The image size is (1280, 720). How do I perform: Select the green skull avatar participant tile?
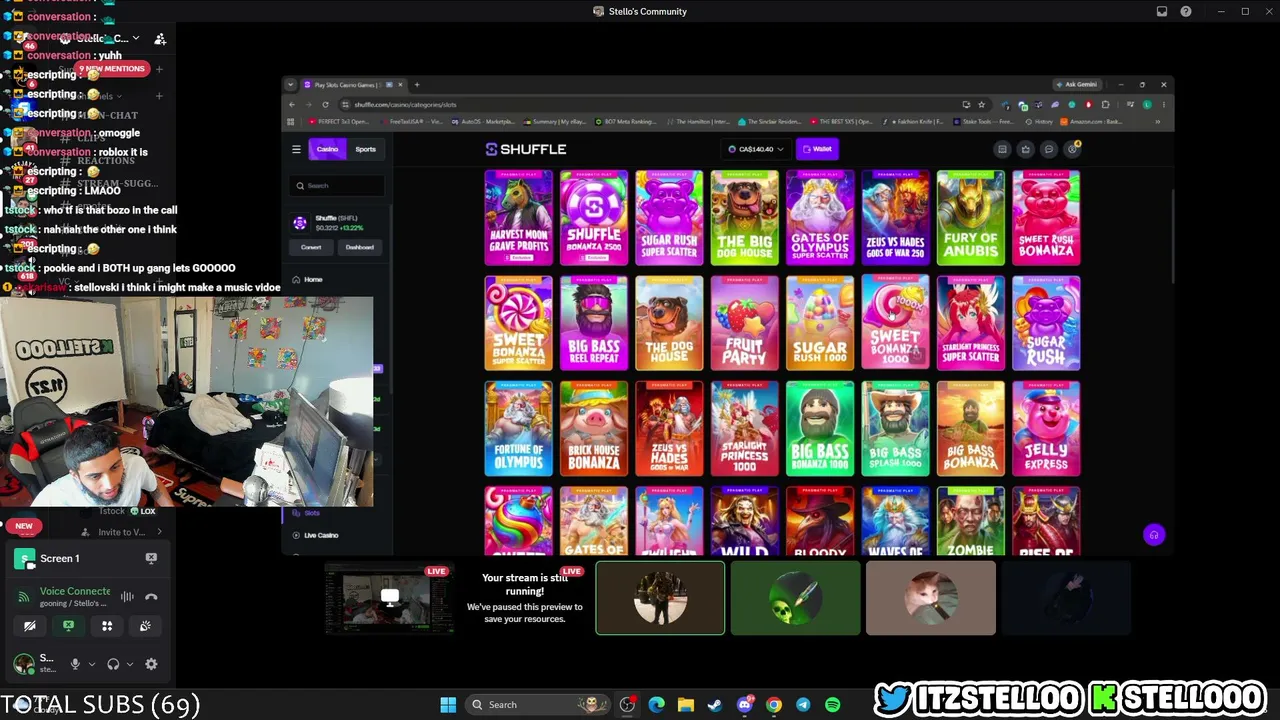pyautogui.click(x=796, y=598)
